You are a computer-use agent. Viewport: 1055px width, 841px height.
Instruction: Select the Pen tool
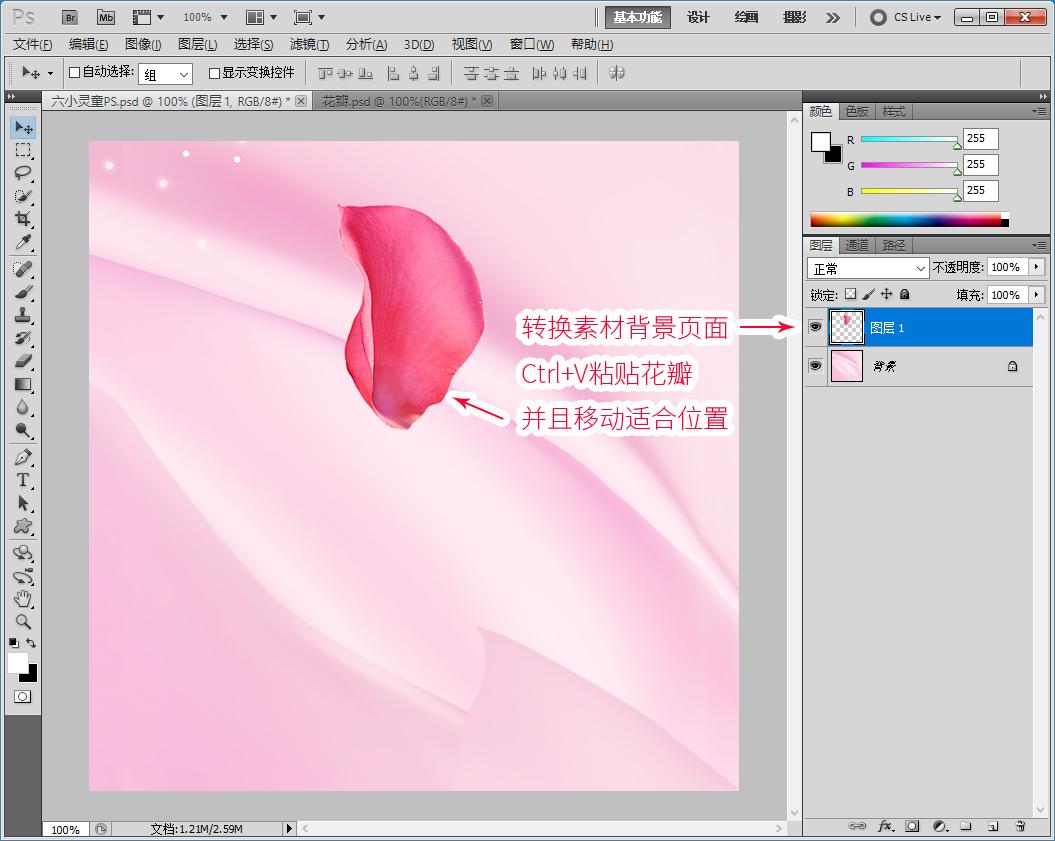tap(24, 458)
